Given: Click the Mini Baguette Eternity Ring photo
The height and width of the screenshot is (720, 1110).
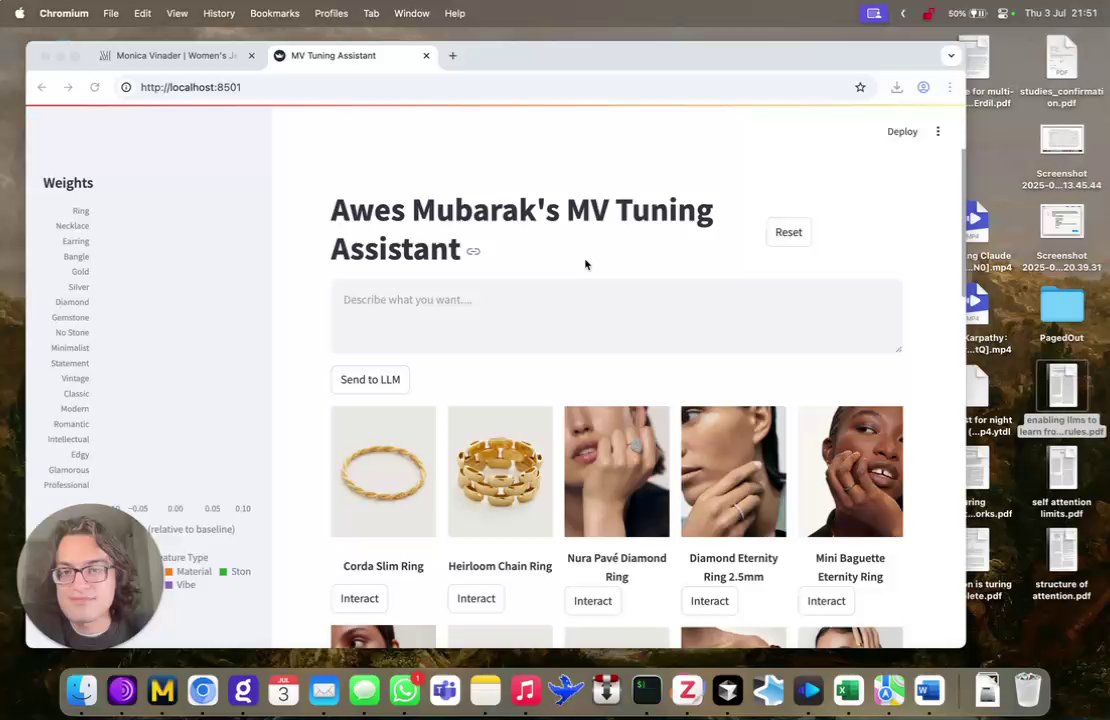Looking at the screenshot, I should pos(850,472).
